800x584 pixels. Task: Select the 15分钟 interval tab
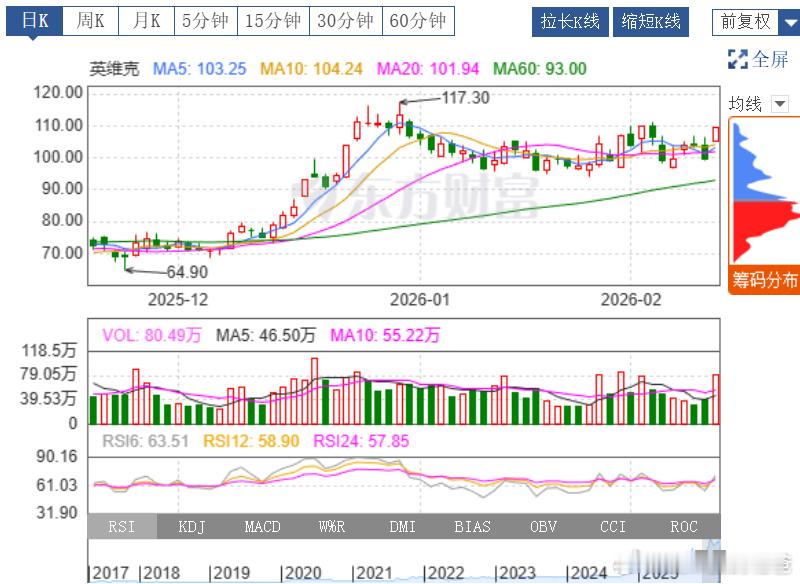coord(273,21)
